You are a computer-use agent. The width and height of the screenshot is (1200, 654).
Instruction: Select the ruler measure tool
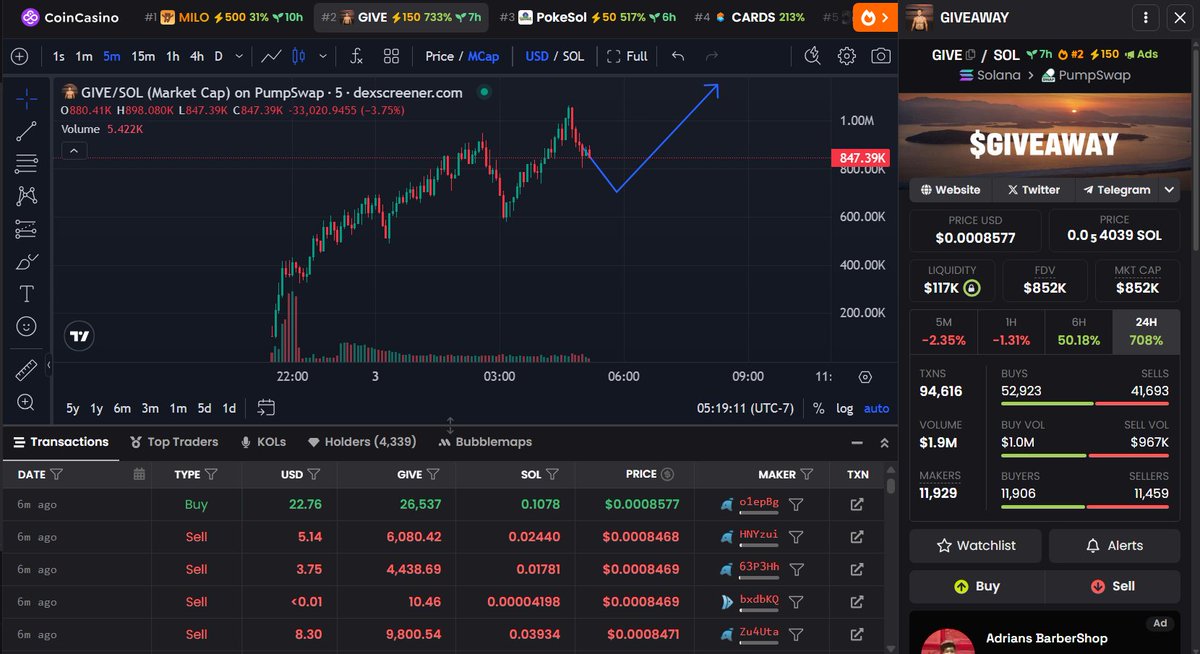pyautogui.click(x=26, y=370)
